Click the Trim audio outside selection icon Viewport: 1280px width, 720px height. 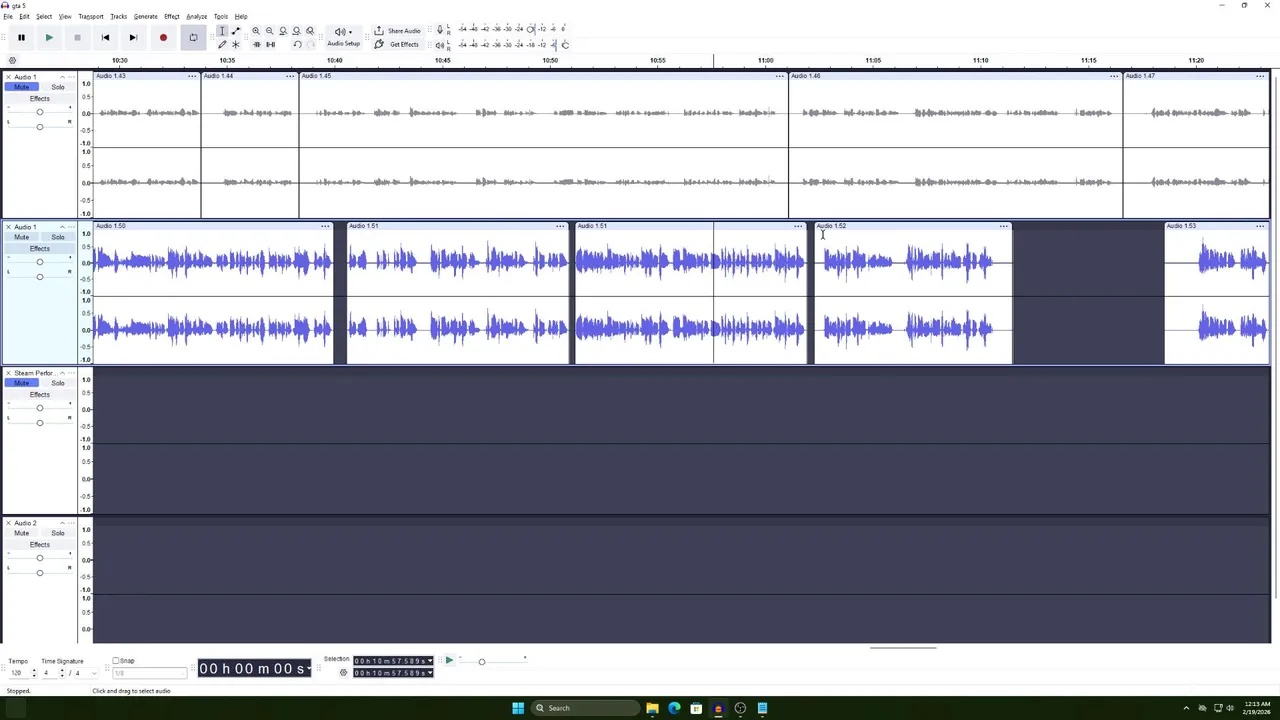257,45
